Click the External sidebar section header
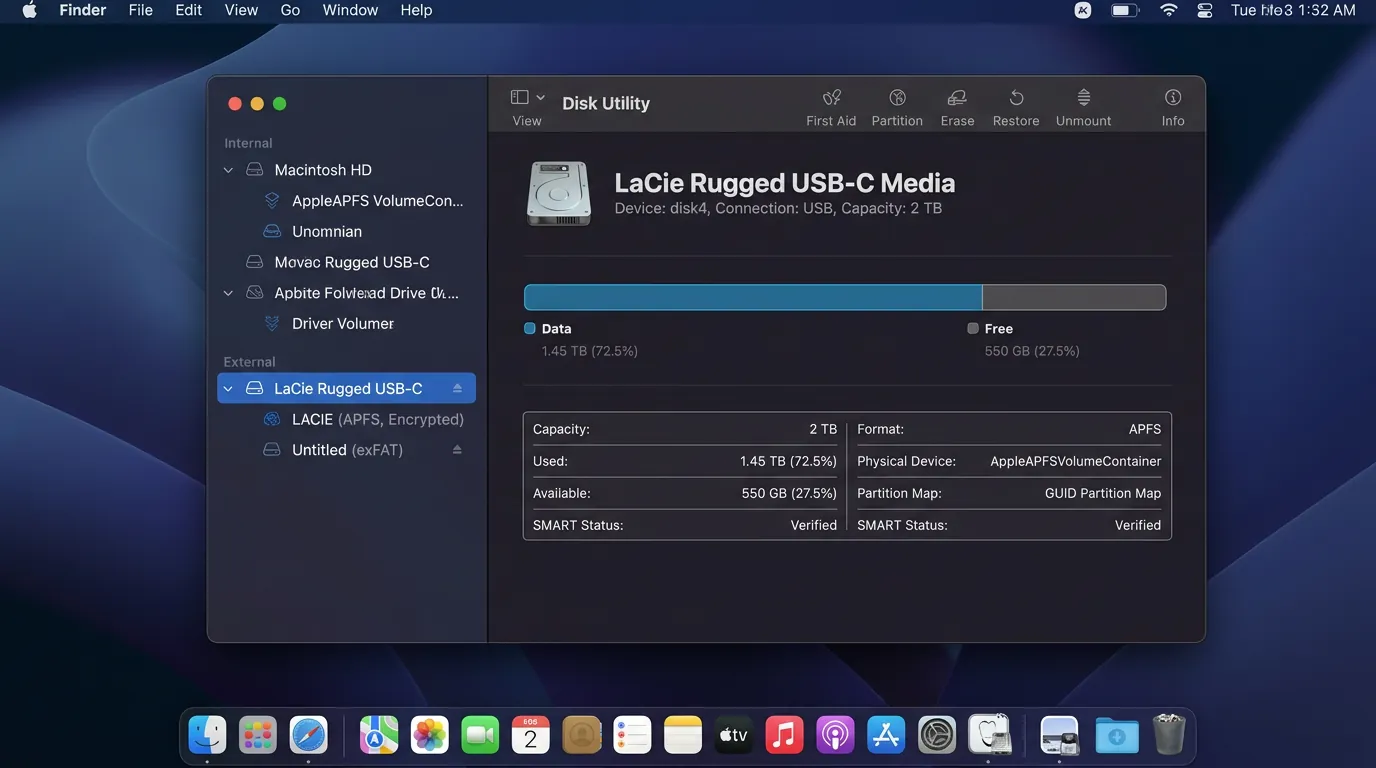1376x768 pixels. click(x=249, y=362)
